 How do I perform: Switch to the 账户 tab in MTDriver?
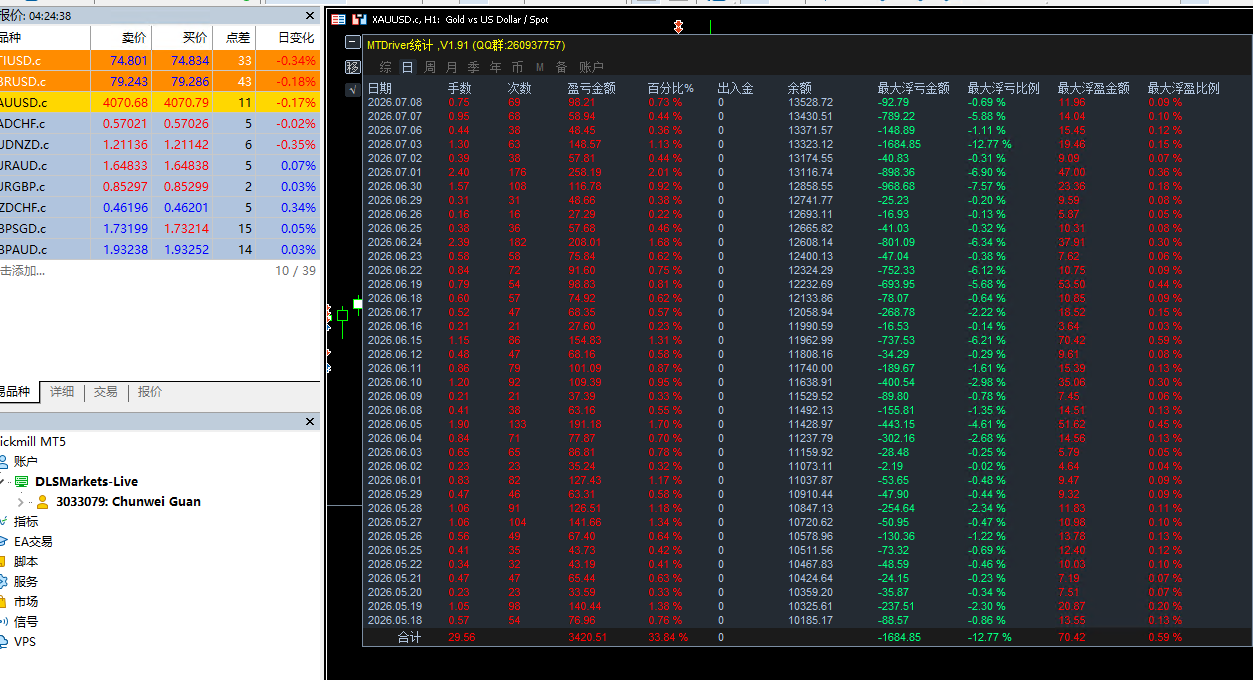tap(592, 67)
